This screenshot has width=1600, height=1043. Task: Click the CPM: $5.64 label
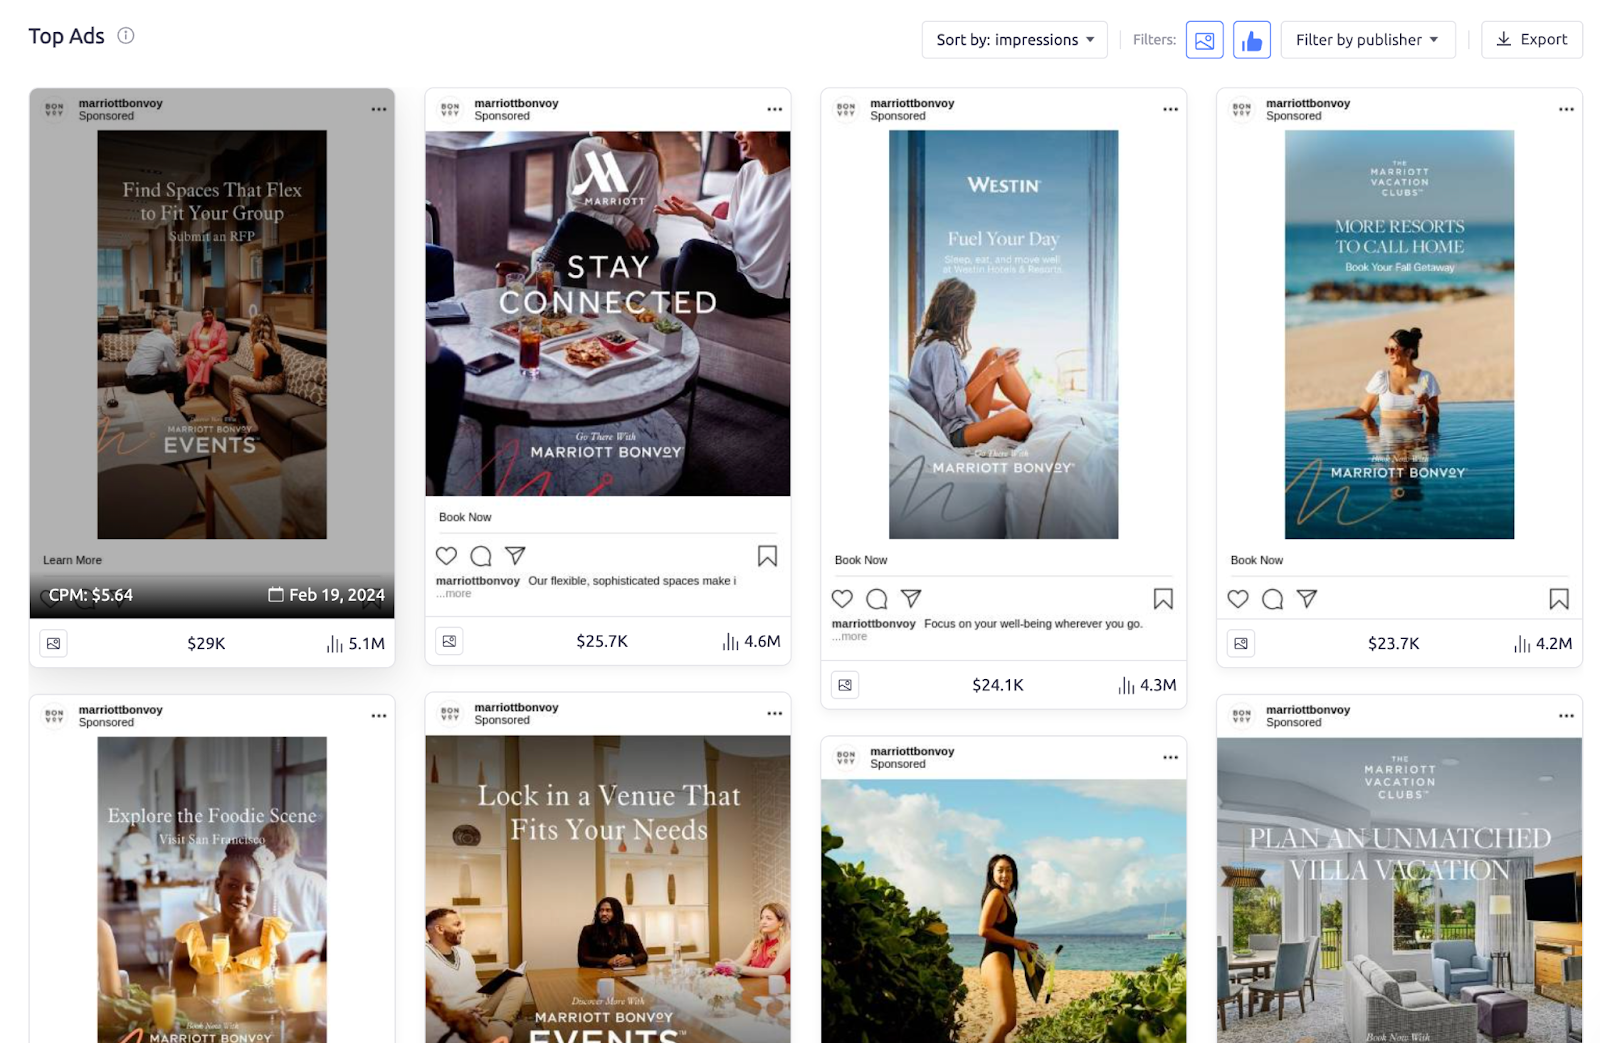[91, 595]
